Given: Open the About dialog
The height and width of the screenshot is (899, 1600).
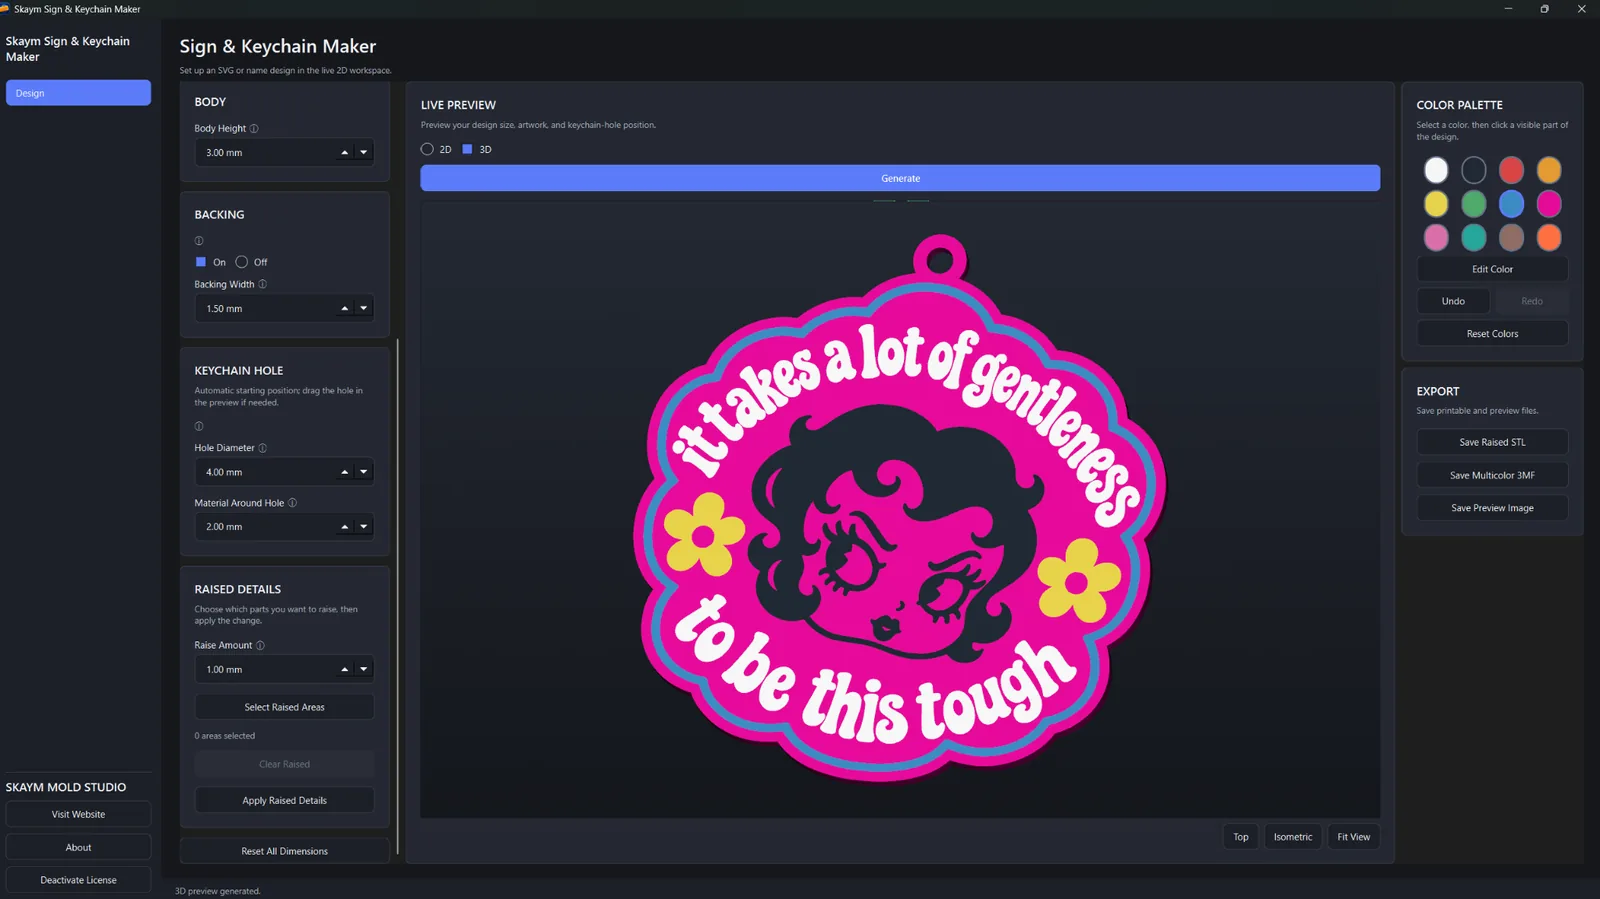Looking at the screenshot, I should [x=78, y=847].
